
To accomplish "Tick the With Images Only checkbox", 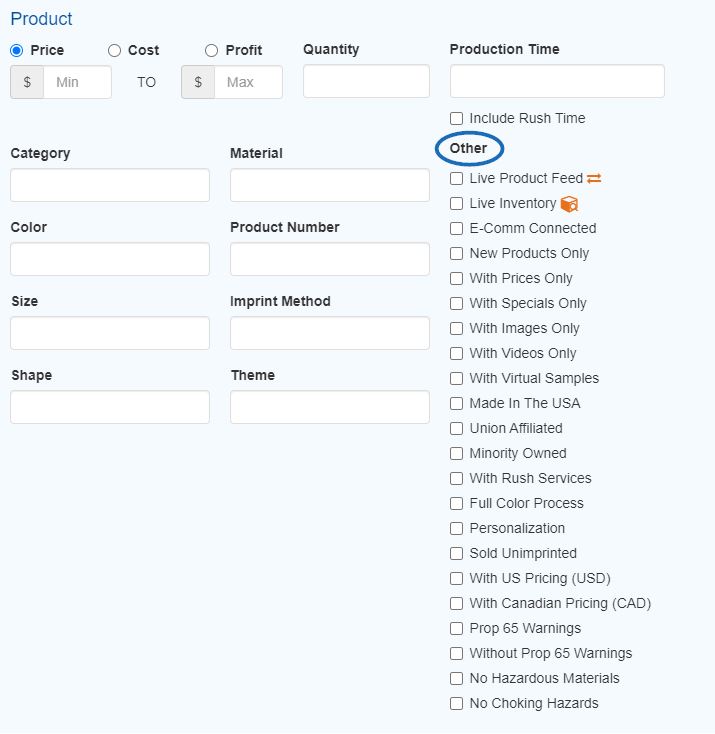I will click(x=456, y=328).
